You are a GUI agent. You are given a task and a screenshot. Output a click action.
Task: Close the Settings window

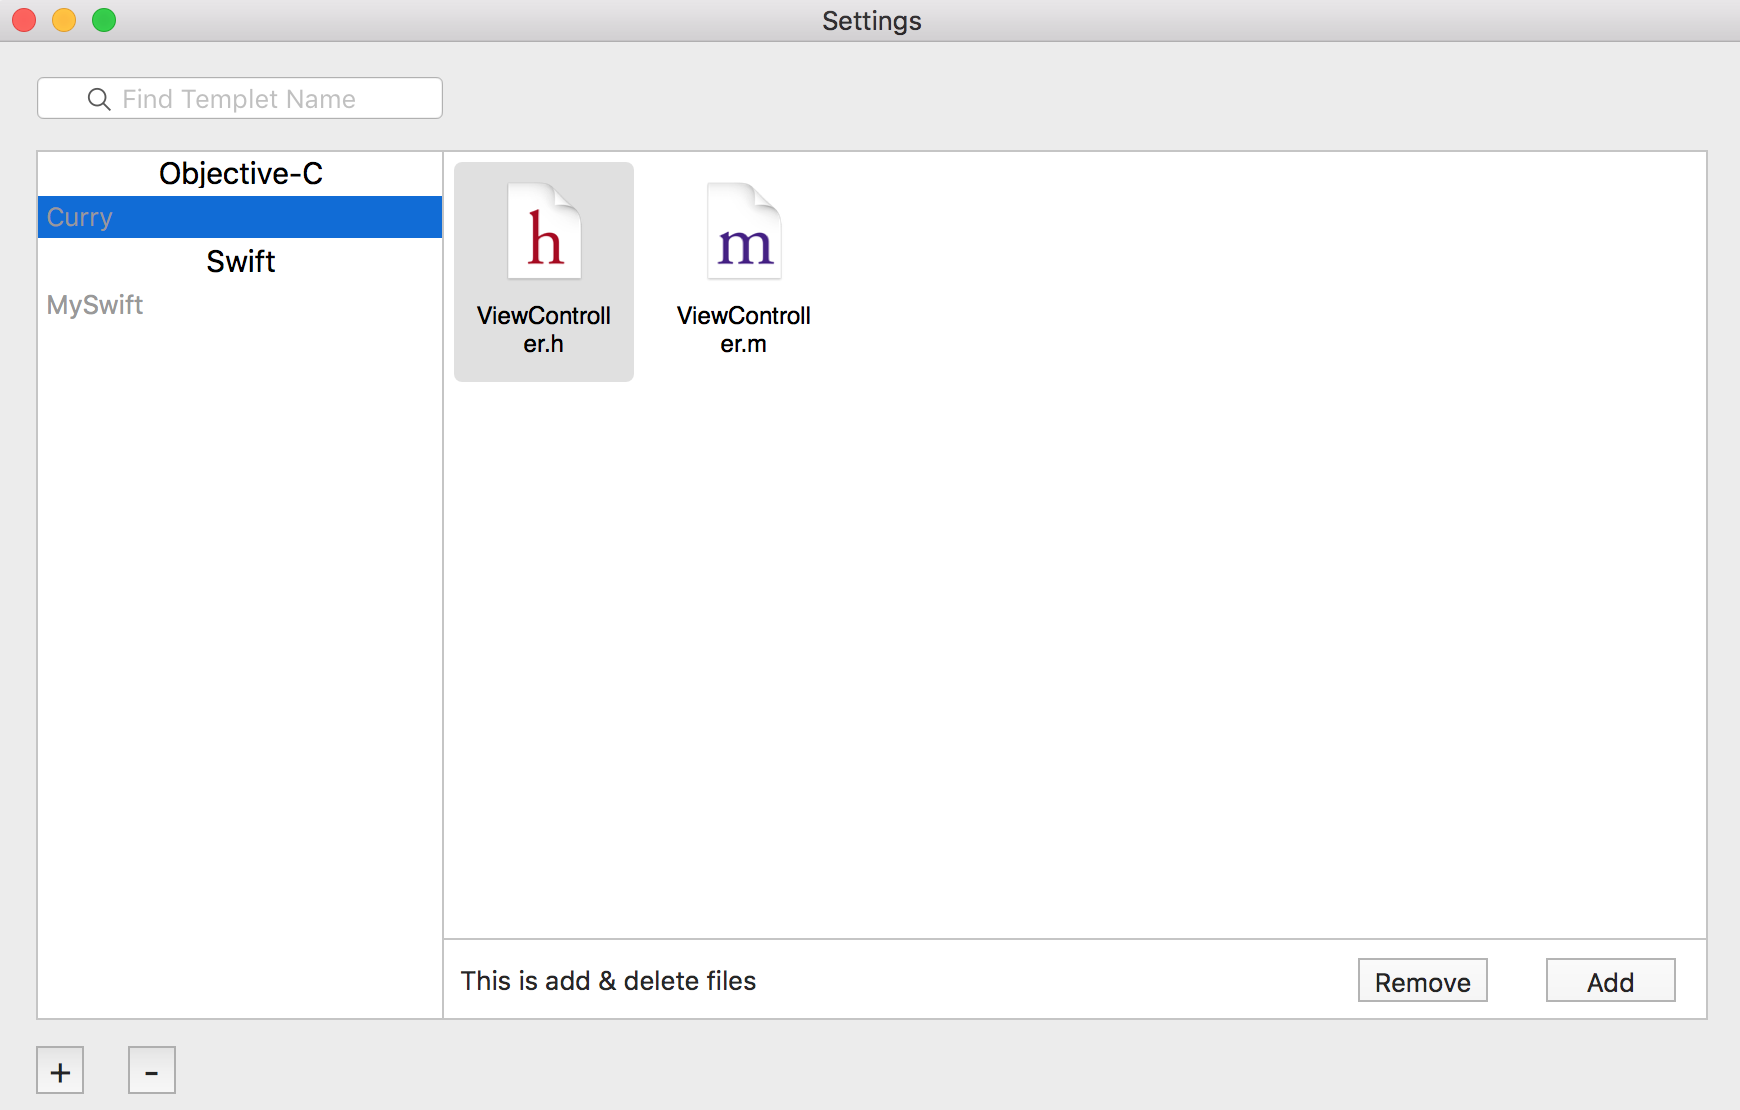[24, 20]
